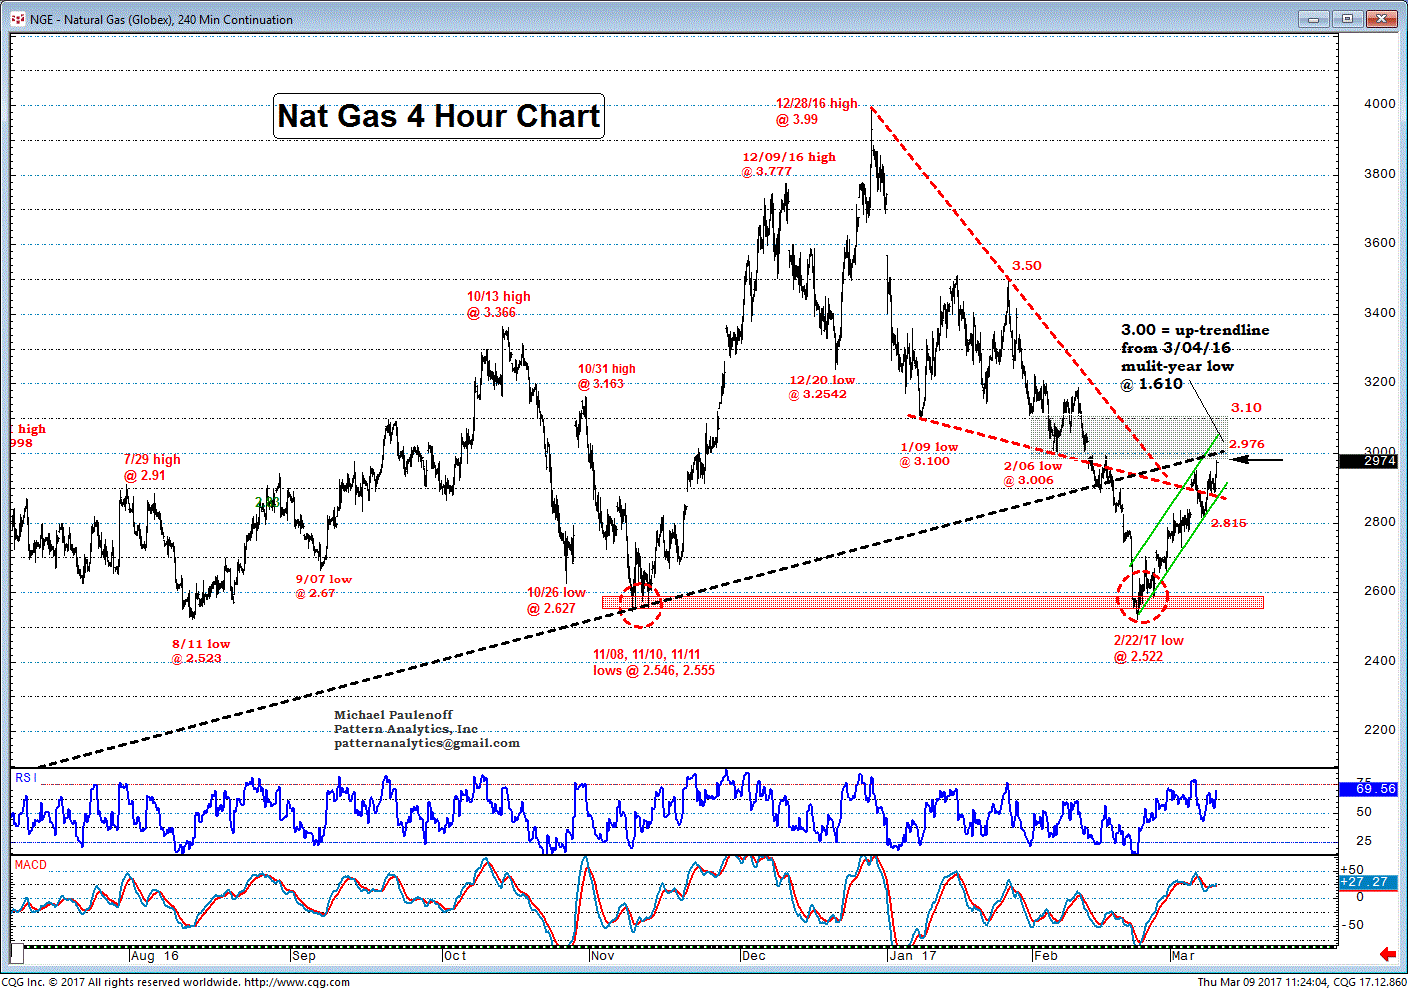Screen dimensions: 1408x990
Task: Click the MACD study label
Action: pyautogui.click(x=30, y=865)
